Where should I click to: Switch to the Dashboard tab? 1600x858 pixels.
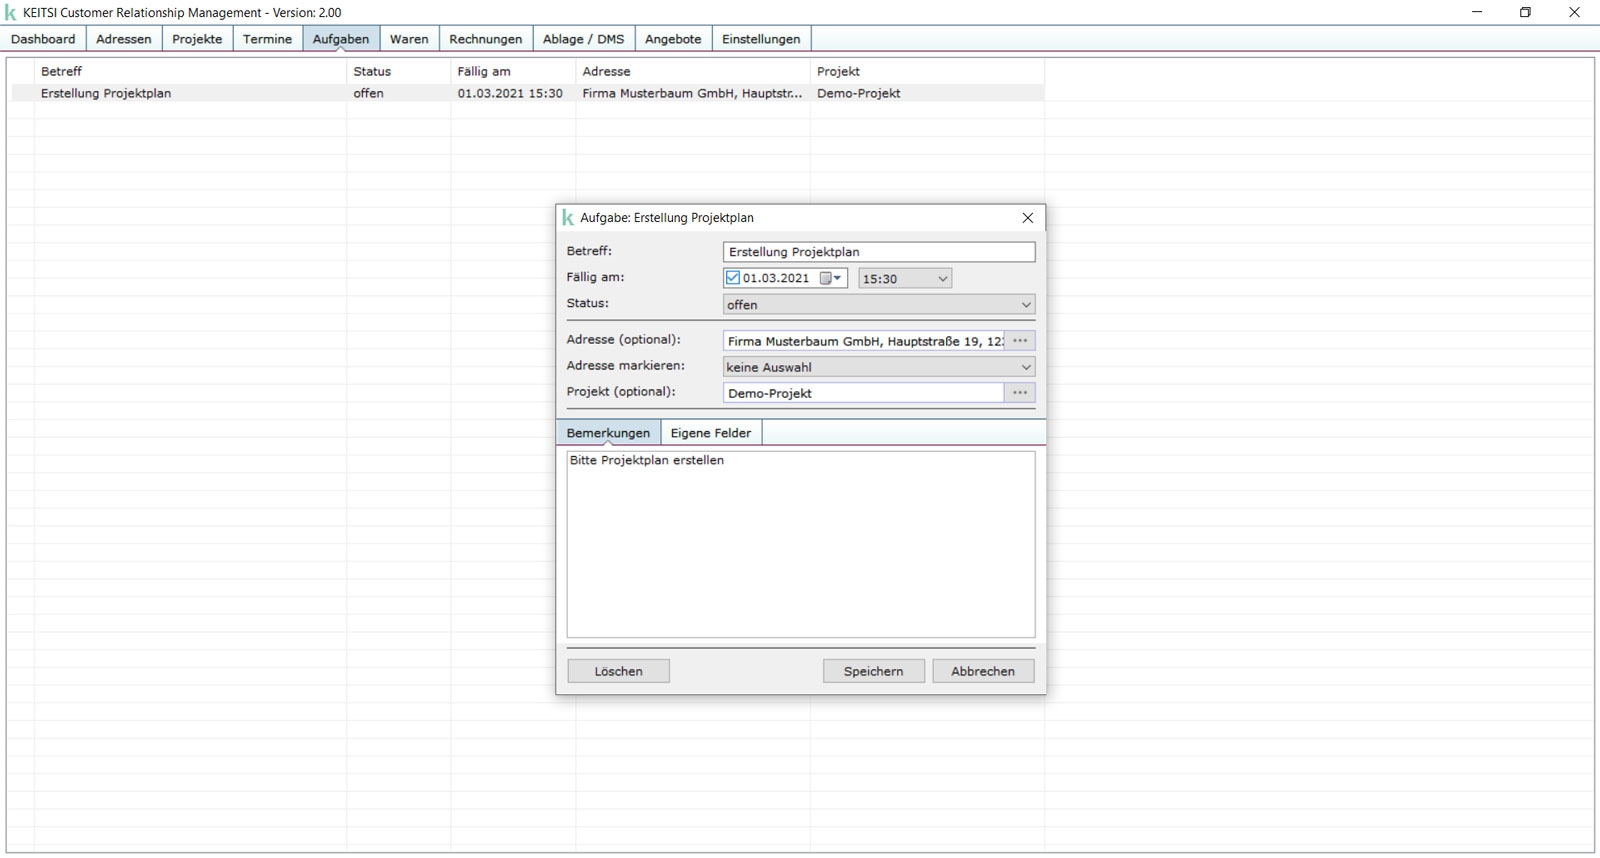pyautogui.click(x=43, y=39)
